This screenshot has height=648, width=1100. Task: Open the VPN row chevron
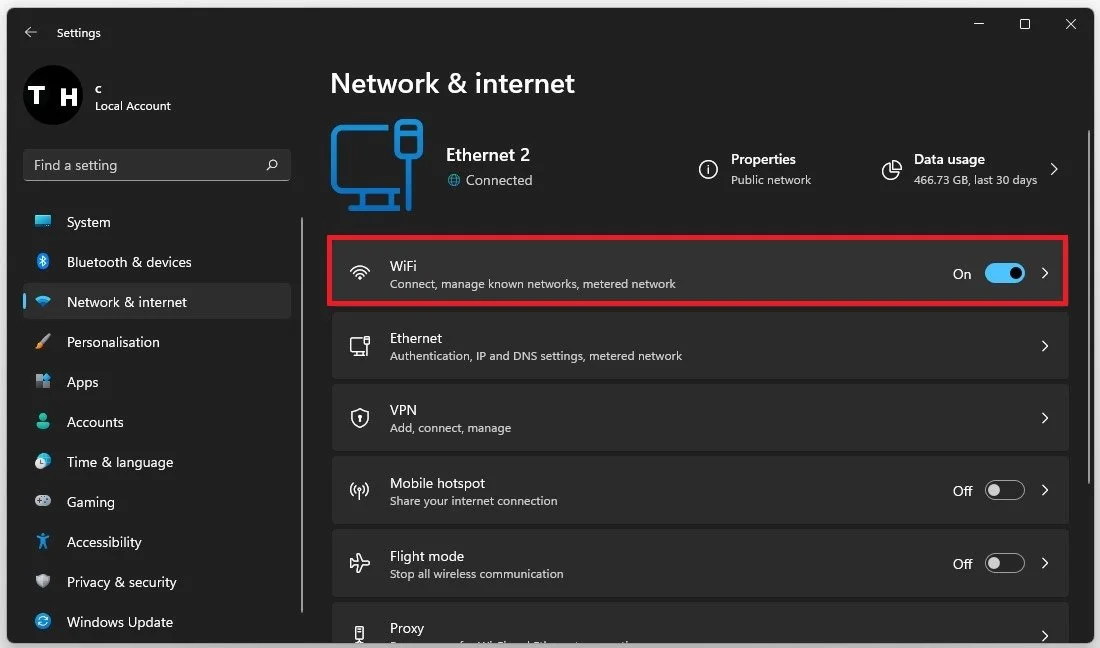1045,418
